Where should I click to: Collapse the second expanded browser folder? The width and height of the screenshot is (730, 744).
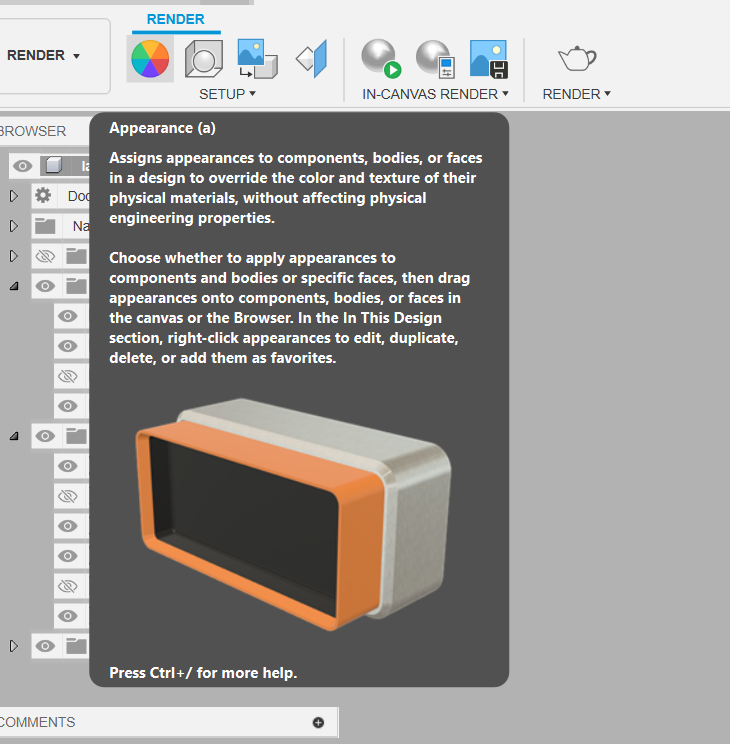[14, 436]
